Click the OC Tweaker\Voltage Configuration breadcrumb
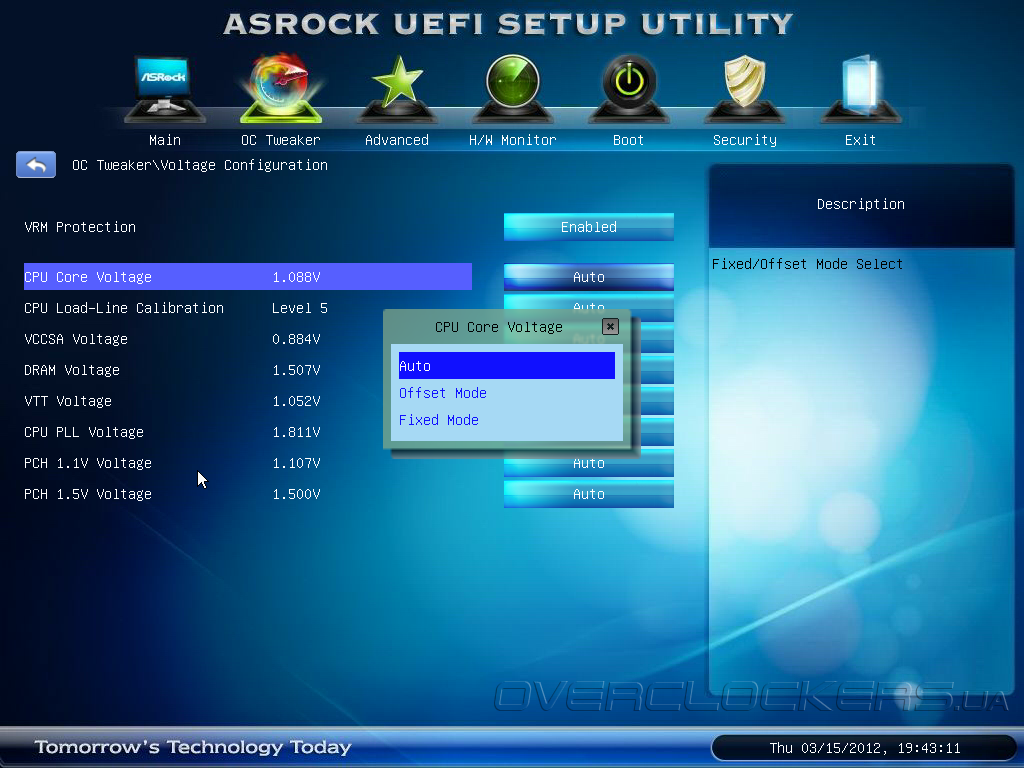 coord(200,165)
